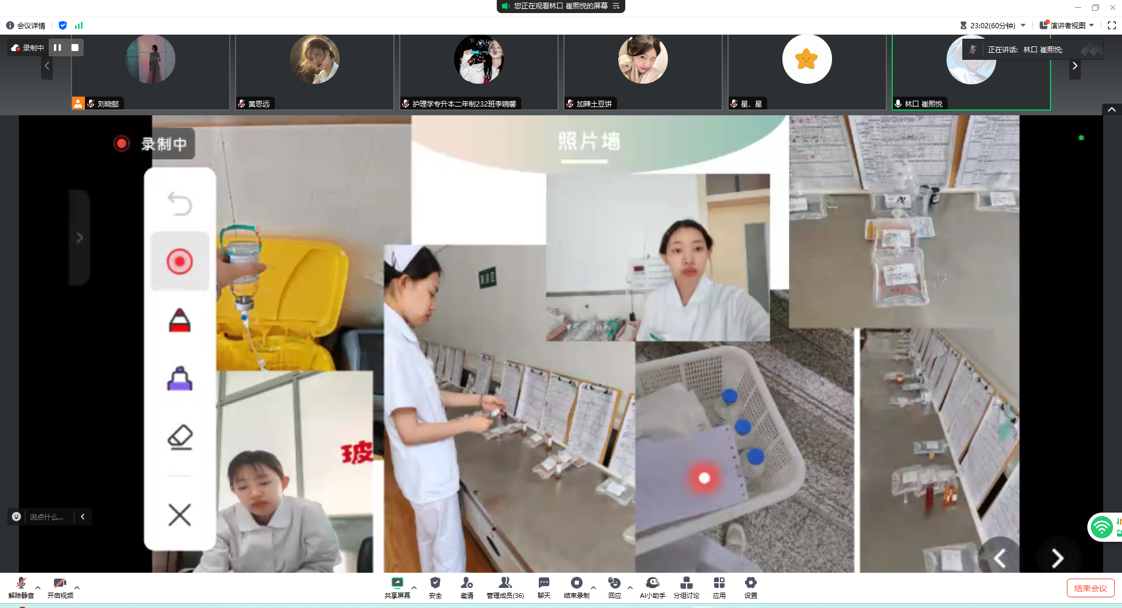
Task: Pick the red highlighter pen color
Action: coord(180,321)
